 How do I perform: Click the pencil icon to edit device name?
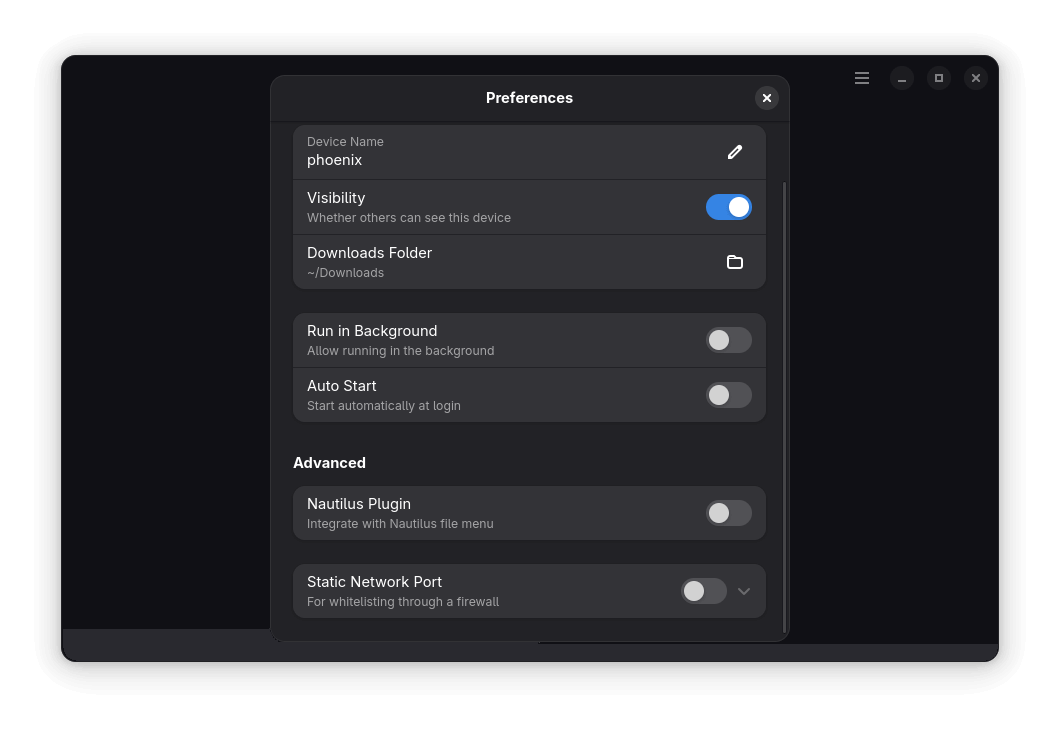pyautogui.click(x=735, y=152)
